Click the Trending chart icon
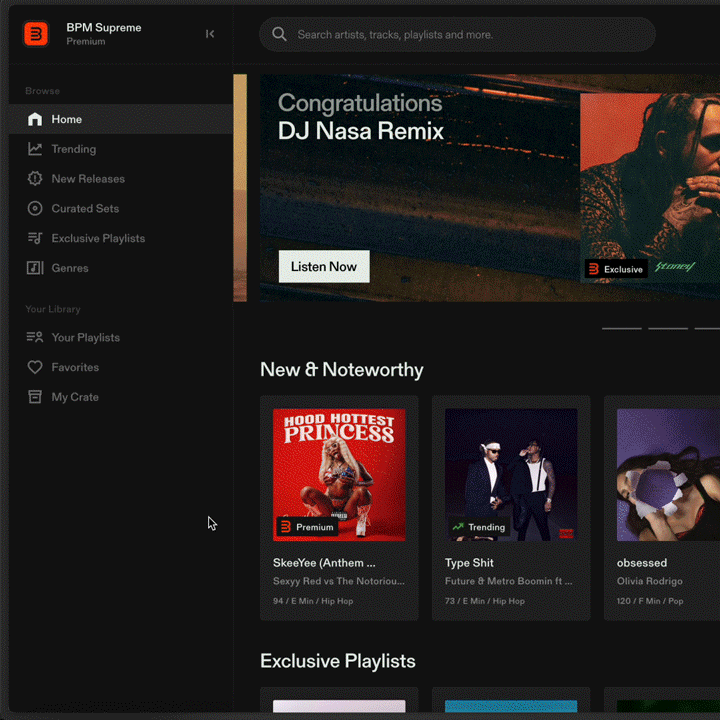This screenshot has height=720, width=720. pyautogui.click(x=35, y=149)
